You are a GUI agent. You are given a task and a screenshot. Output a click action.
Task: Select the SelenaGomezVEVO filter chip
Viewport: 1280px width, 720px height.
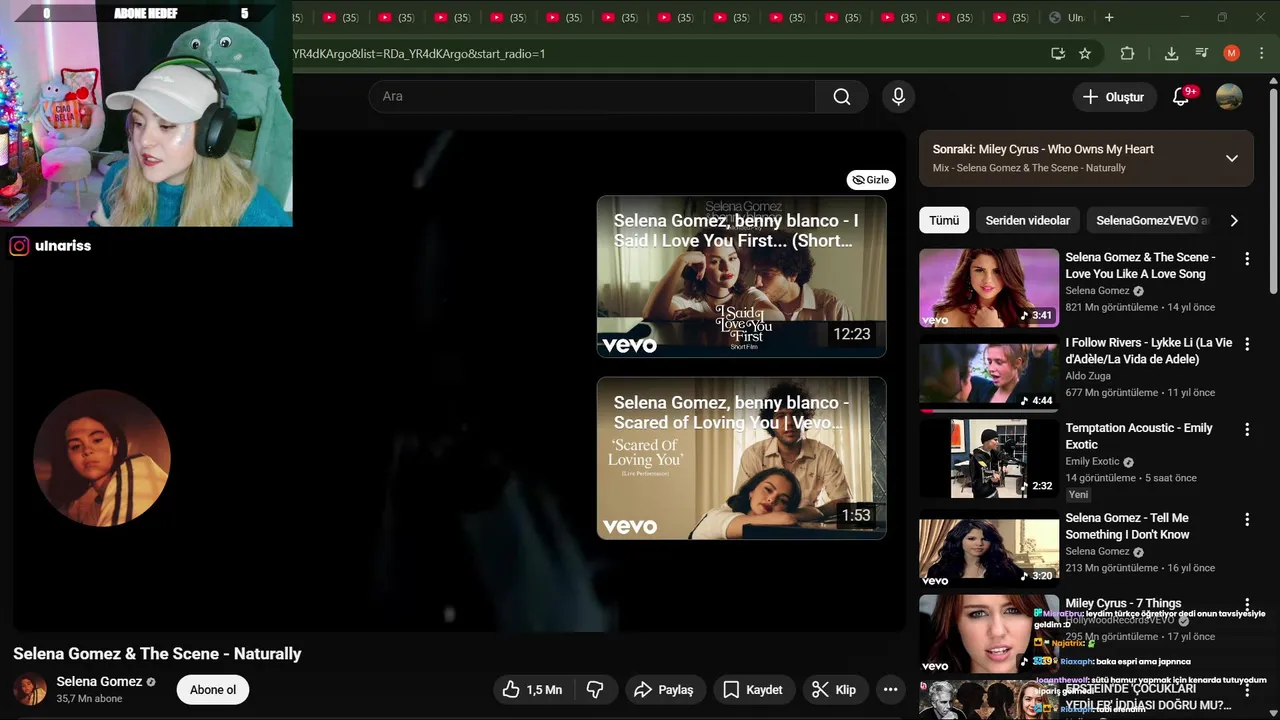[1151, 220]
